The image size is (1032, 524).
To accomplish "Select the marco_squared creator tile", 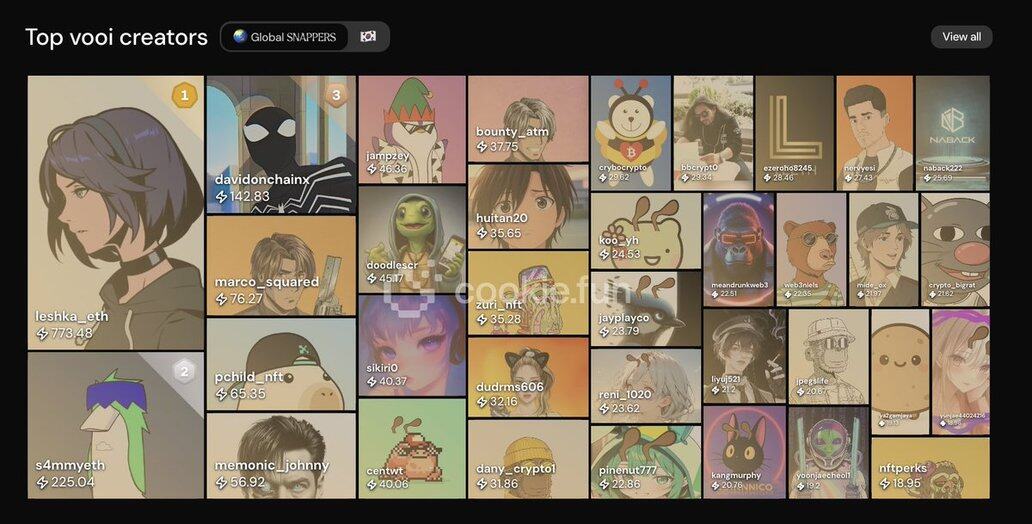I will [281, 266].
